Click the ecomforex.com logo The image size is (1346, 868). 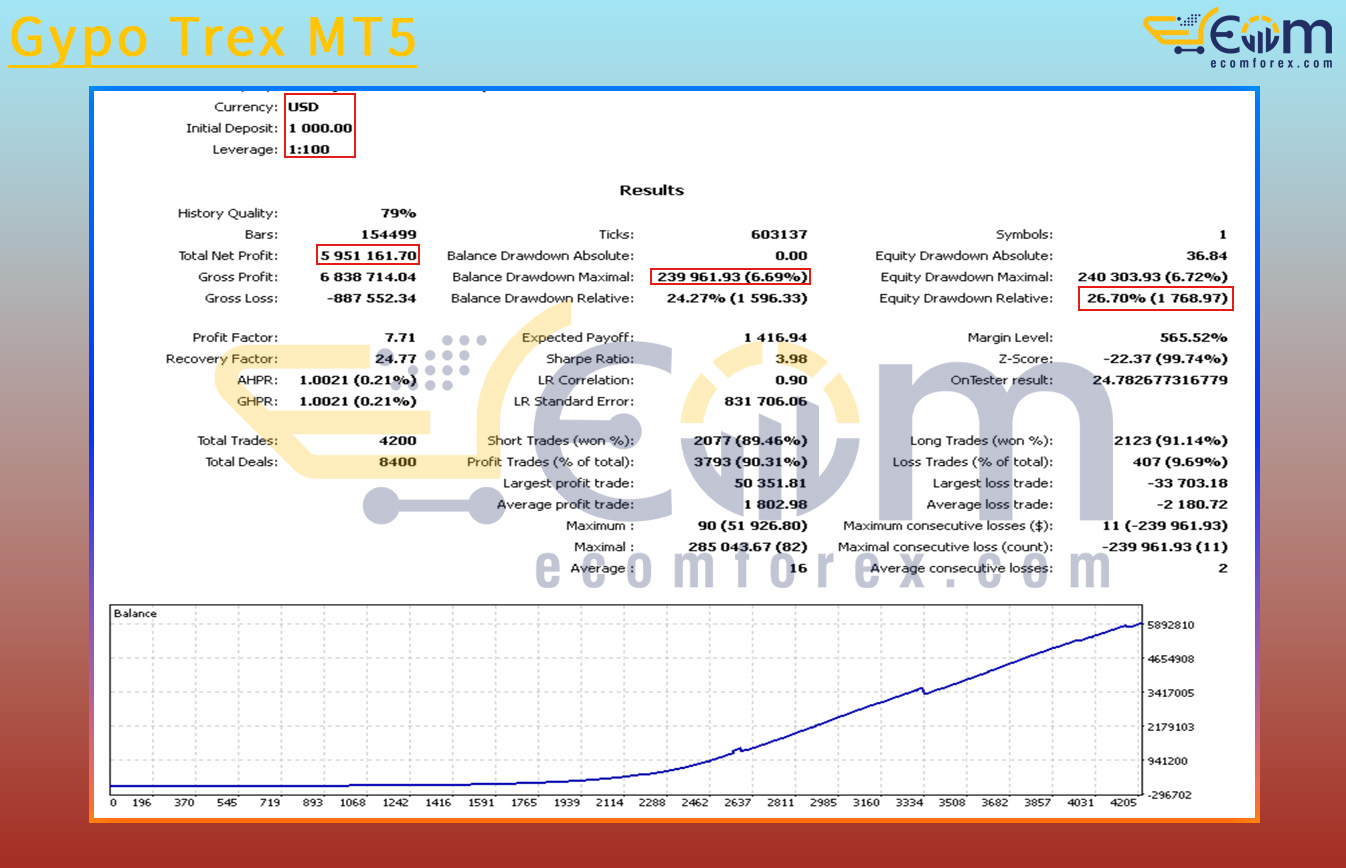(1238, 39)
